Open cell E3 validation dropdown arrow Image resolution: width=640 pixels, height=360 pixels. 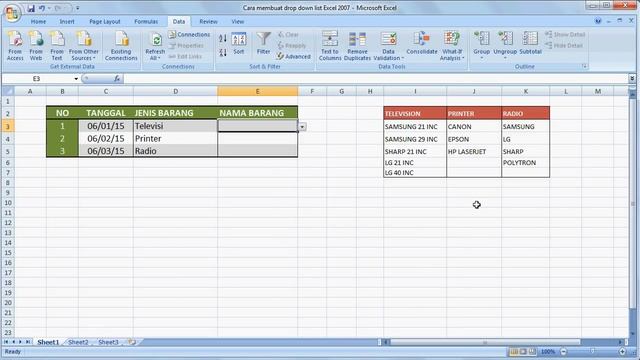(x=302, y=127)
